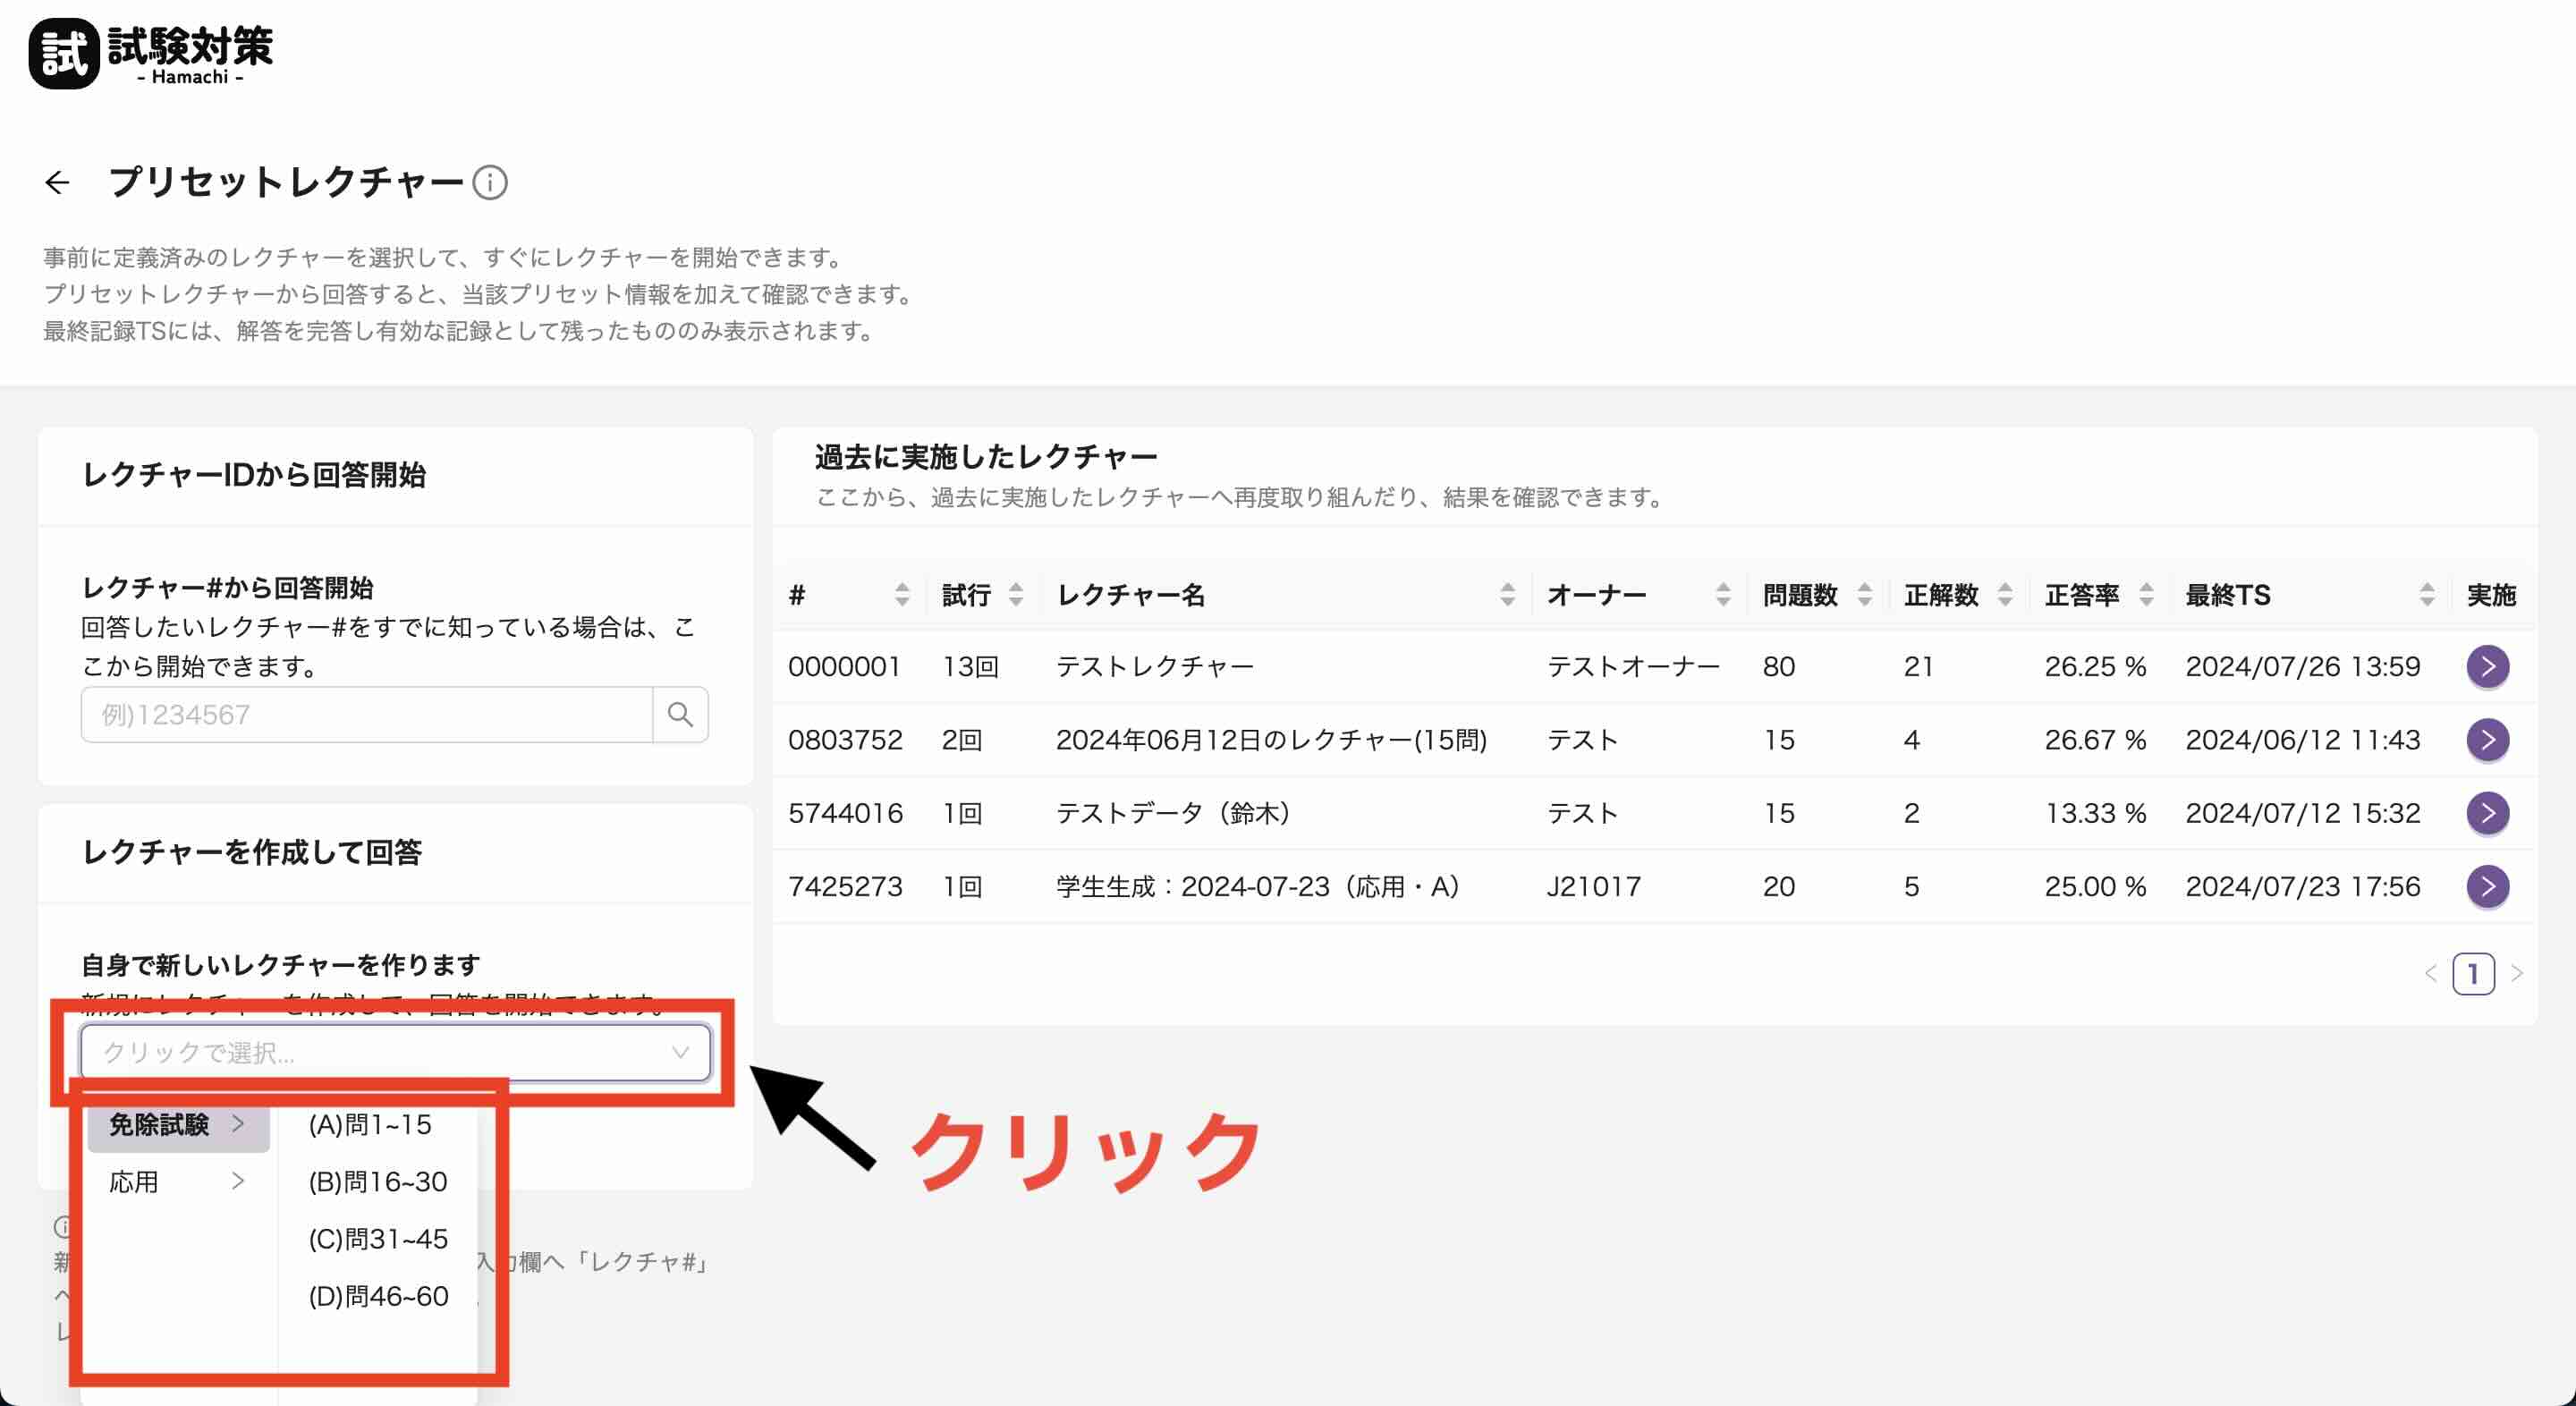This screenshot has width=2576, height=1406.
Task: Click the next page arrow in pagination
Action: pyautogui.click(x=2517, y=973)
